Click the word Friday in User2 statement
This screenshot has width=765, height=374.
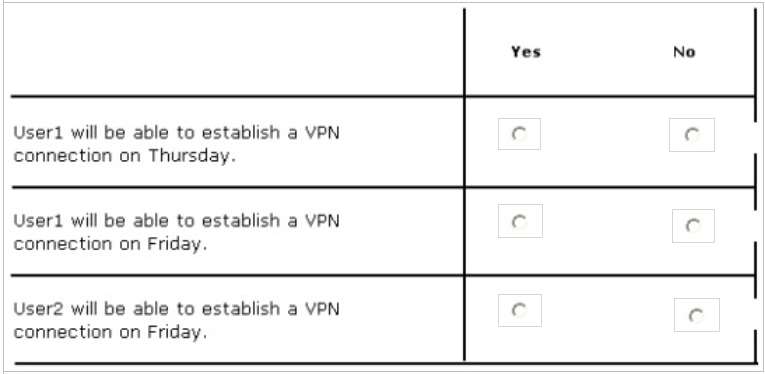[175, 332]
